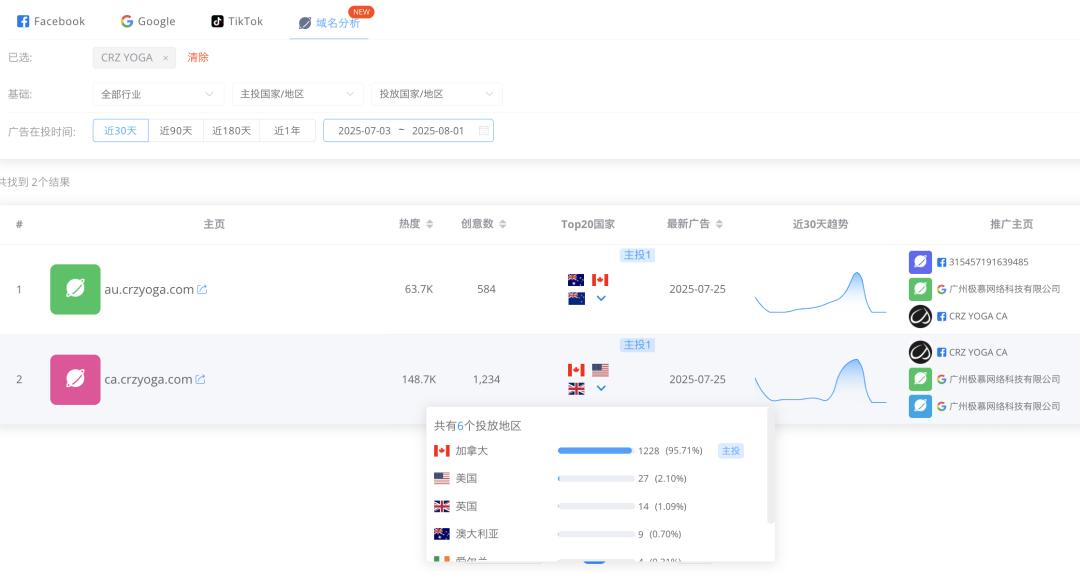Click 澳大利亚 row in region popup
Screen dimensions: 1080x575
coord(596,534)
